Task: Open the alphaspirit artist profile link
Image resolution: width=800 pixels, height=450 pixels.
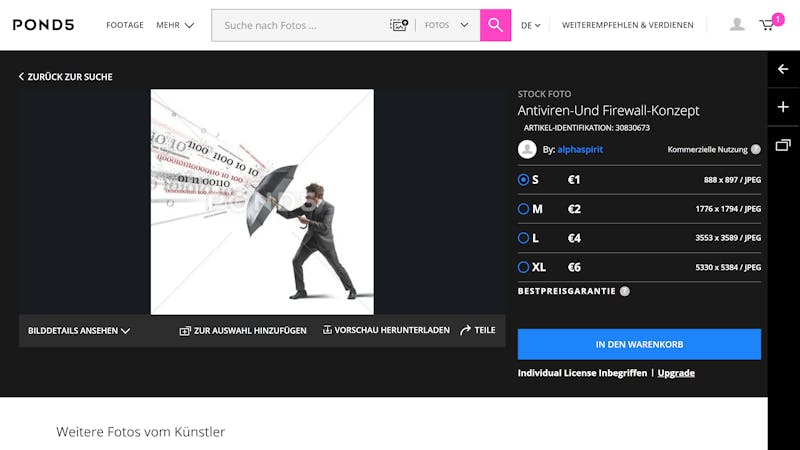Action: [x=580, y=149]
